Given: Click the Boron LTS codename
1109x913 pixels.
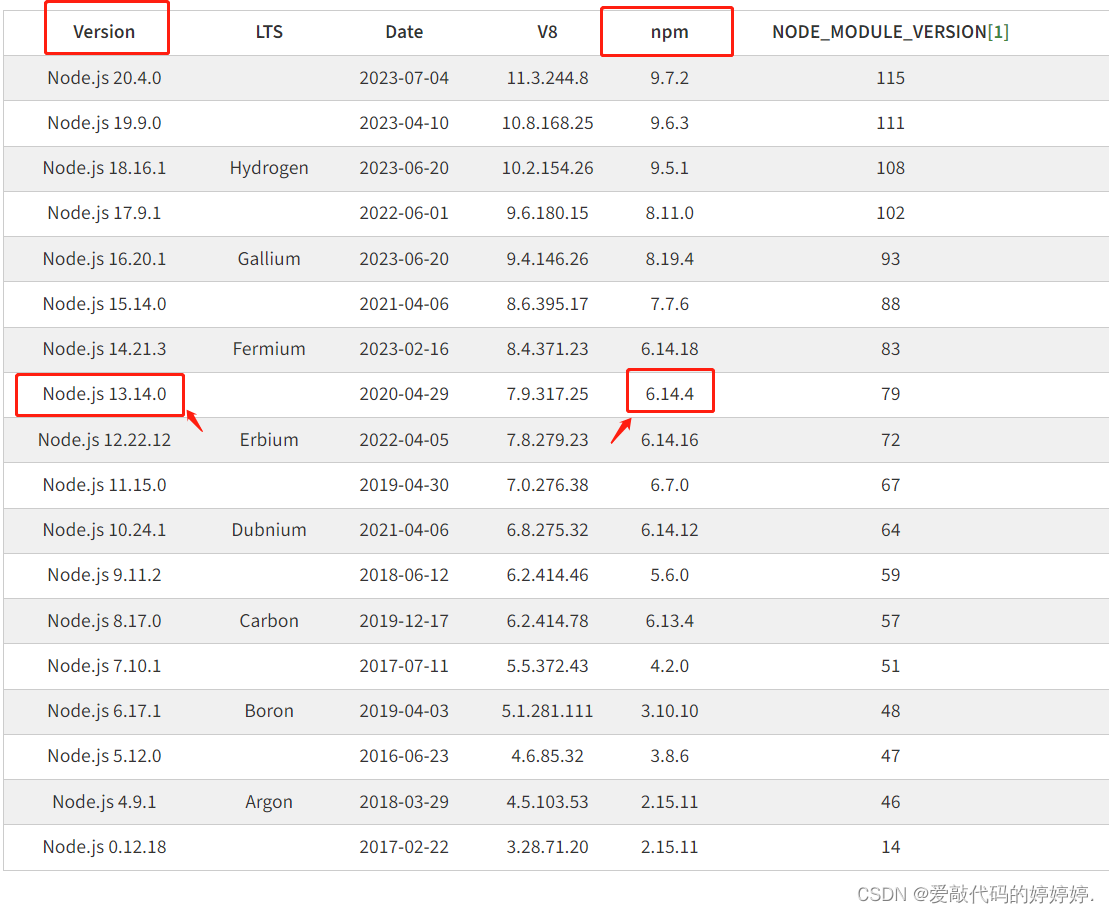Looking at the screenshot, I should point(269,711).
